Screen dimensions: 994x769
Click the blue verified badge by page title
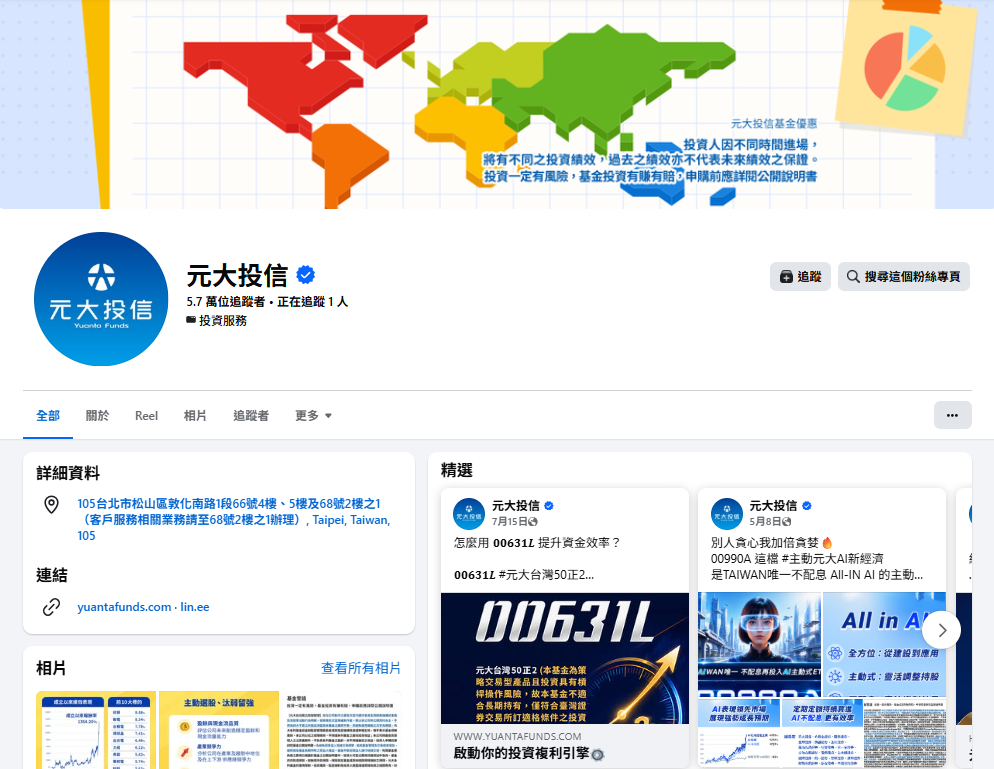click(x=306, y=275)
